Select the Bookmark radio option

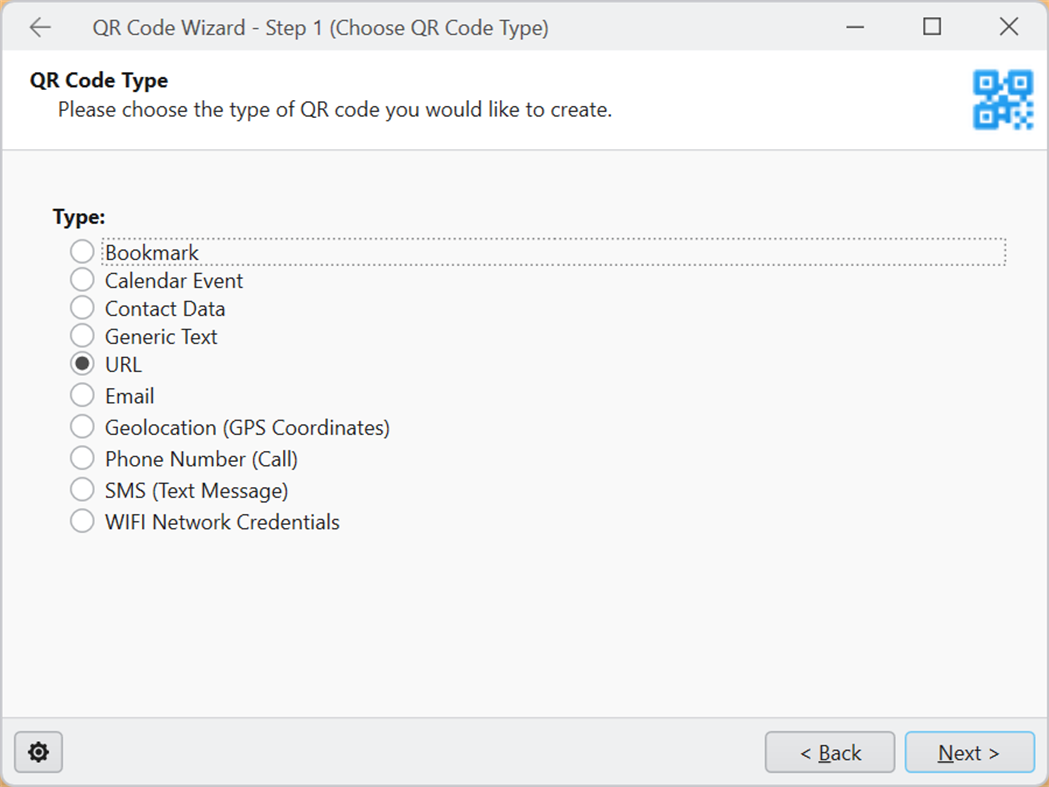click(x=82, y=252)
